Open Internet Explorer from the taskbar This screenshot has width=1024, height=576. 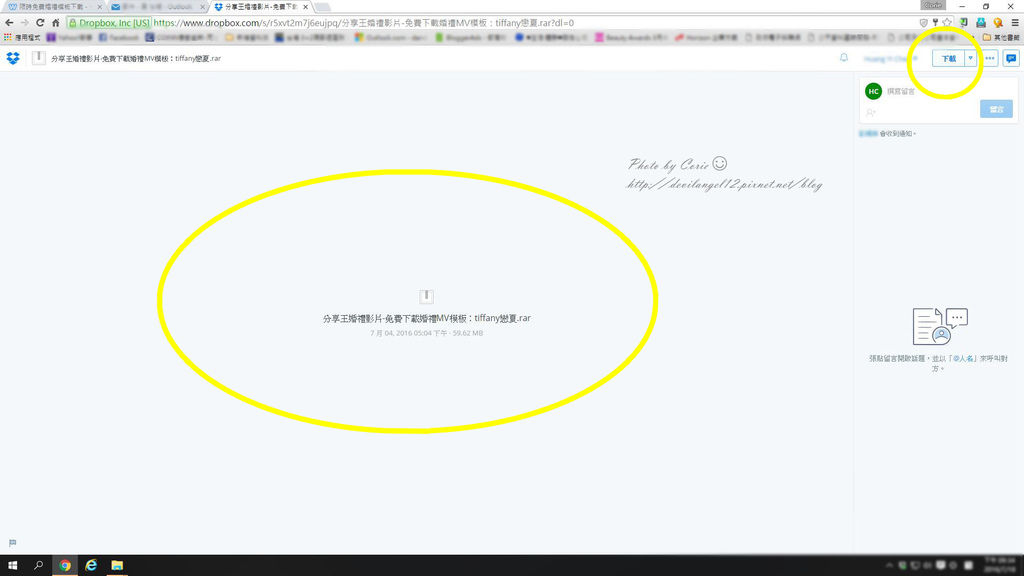pyautogui.click(x=91, y=565)
